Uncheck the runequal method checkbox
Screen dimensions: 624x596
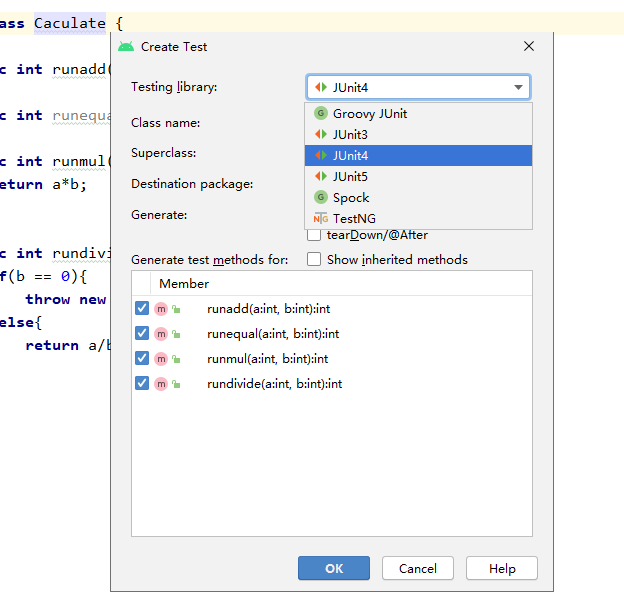(142, 333)
